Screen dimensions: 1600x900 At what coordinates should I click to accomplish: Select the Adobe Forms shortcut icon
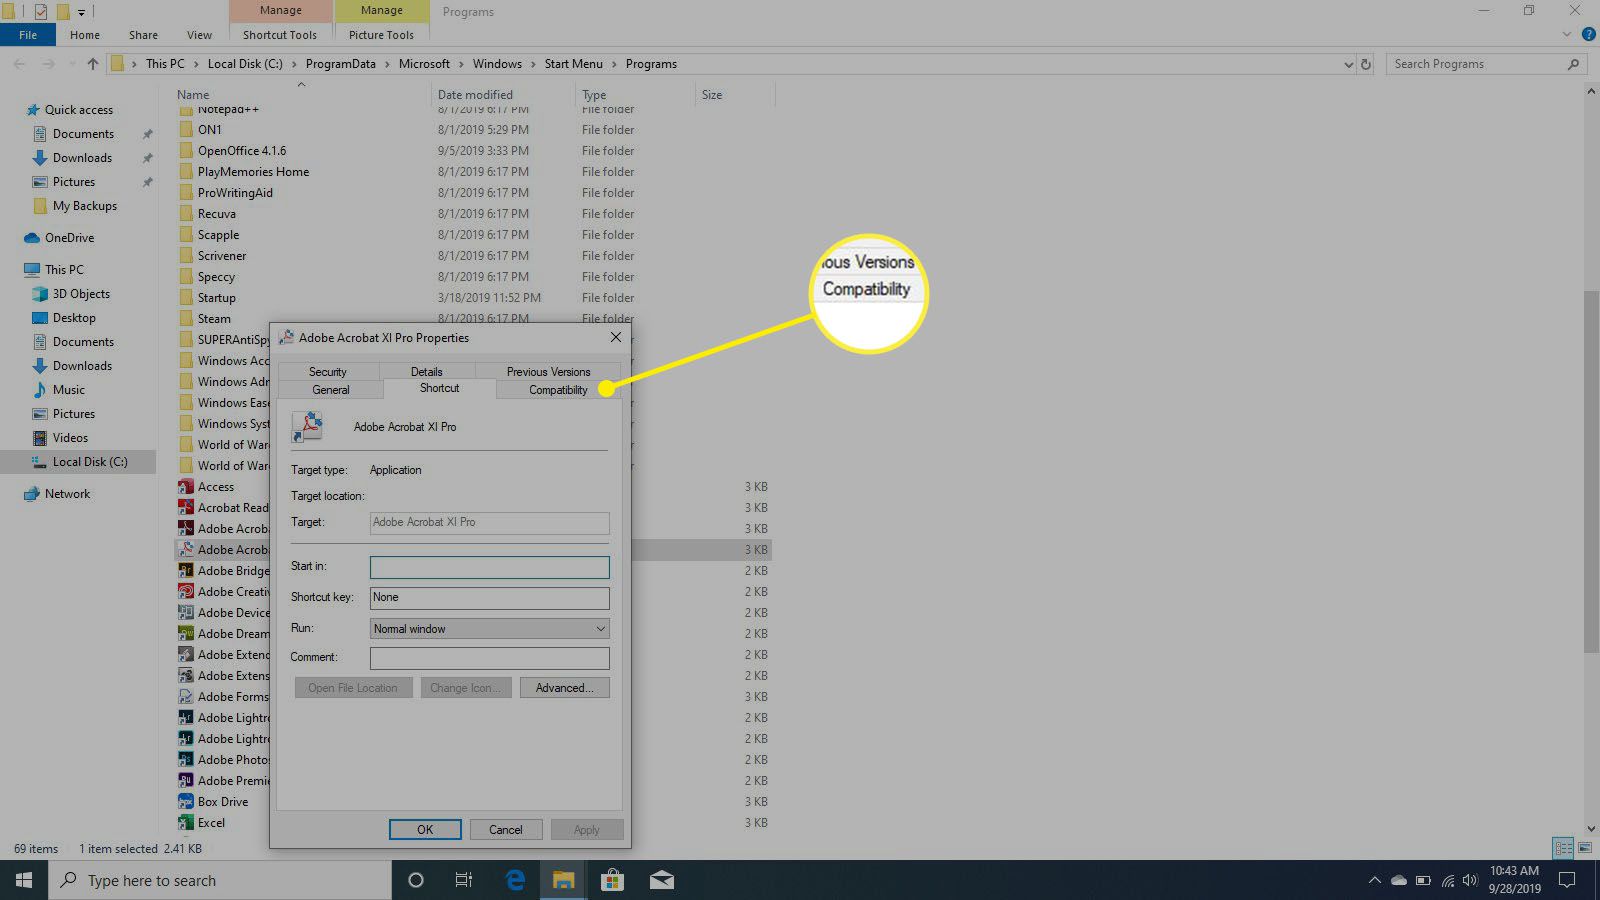[186, 697]
